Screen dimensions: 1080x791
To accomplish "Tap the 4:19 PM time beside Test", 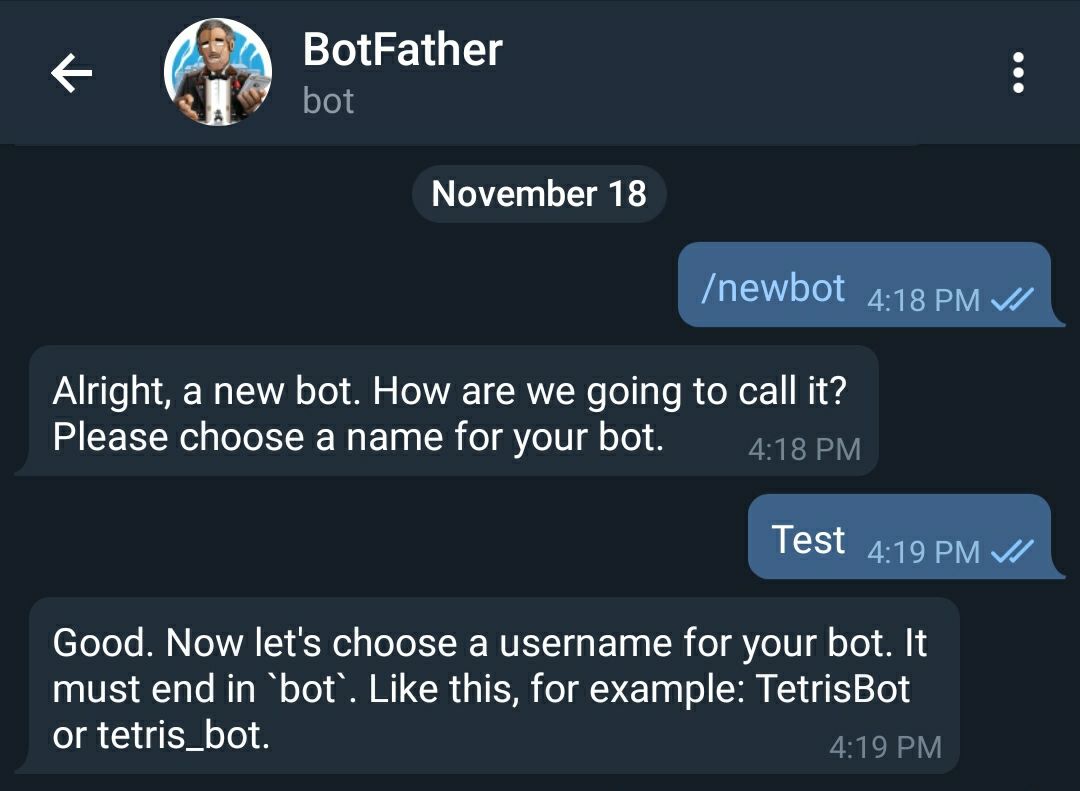I will [923, 551].
